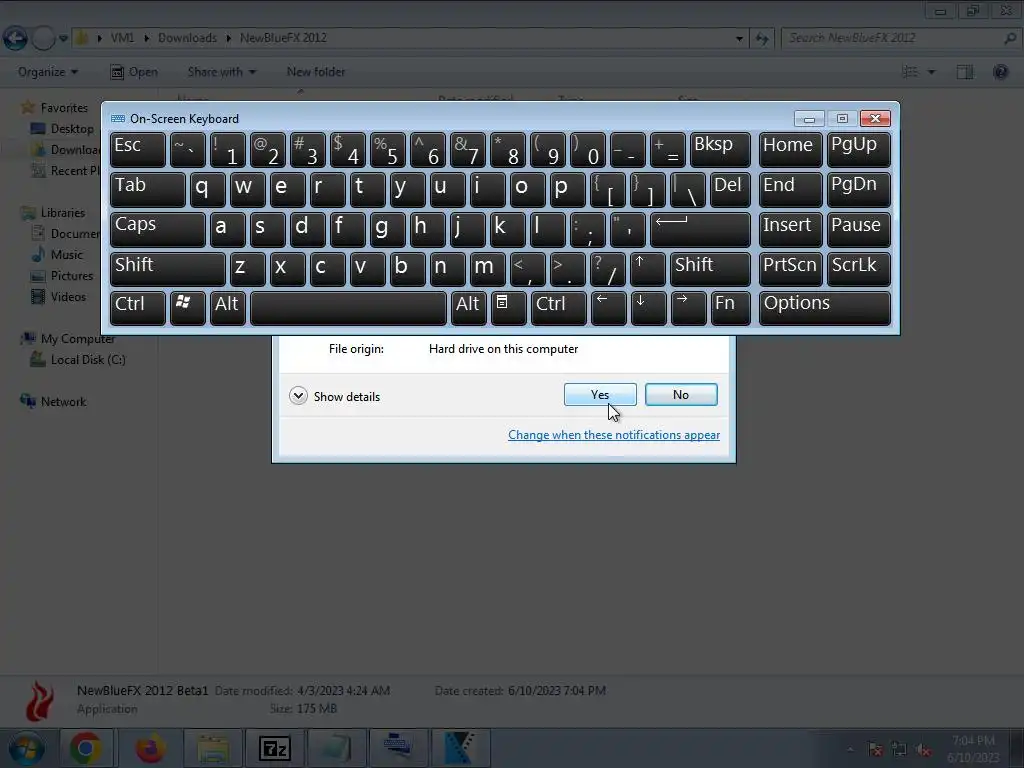Tap the question mark slash key
This screenshot has width=1024, height=768.
(x=607, y=270)
